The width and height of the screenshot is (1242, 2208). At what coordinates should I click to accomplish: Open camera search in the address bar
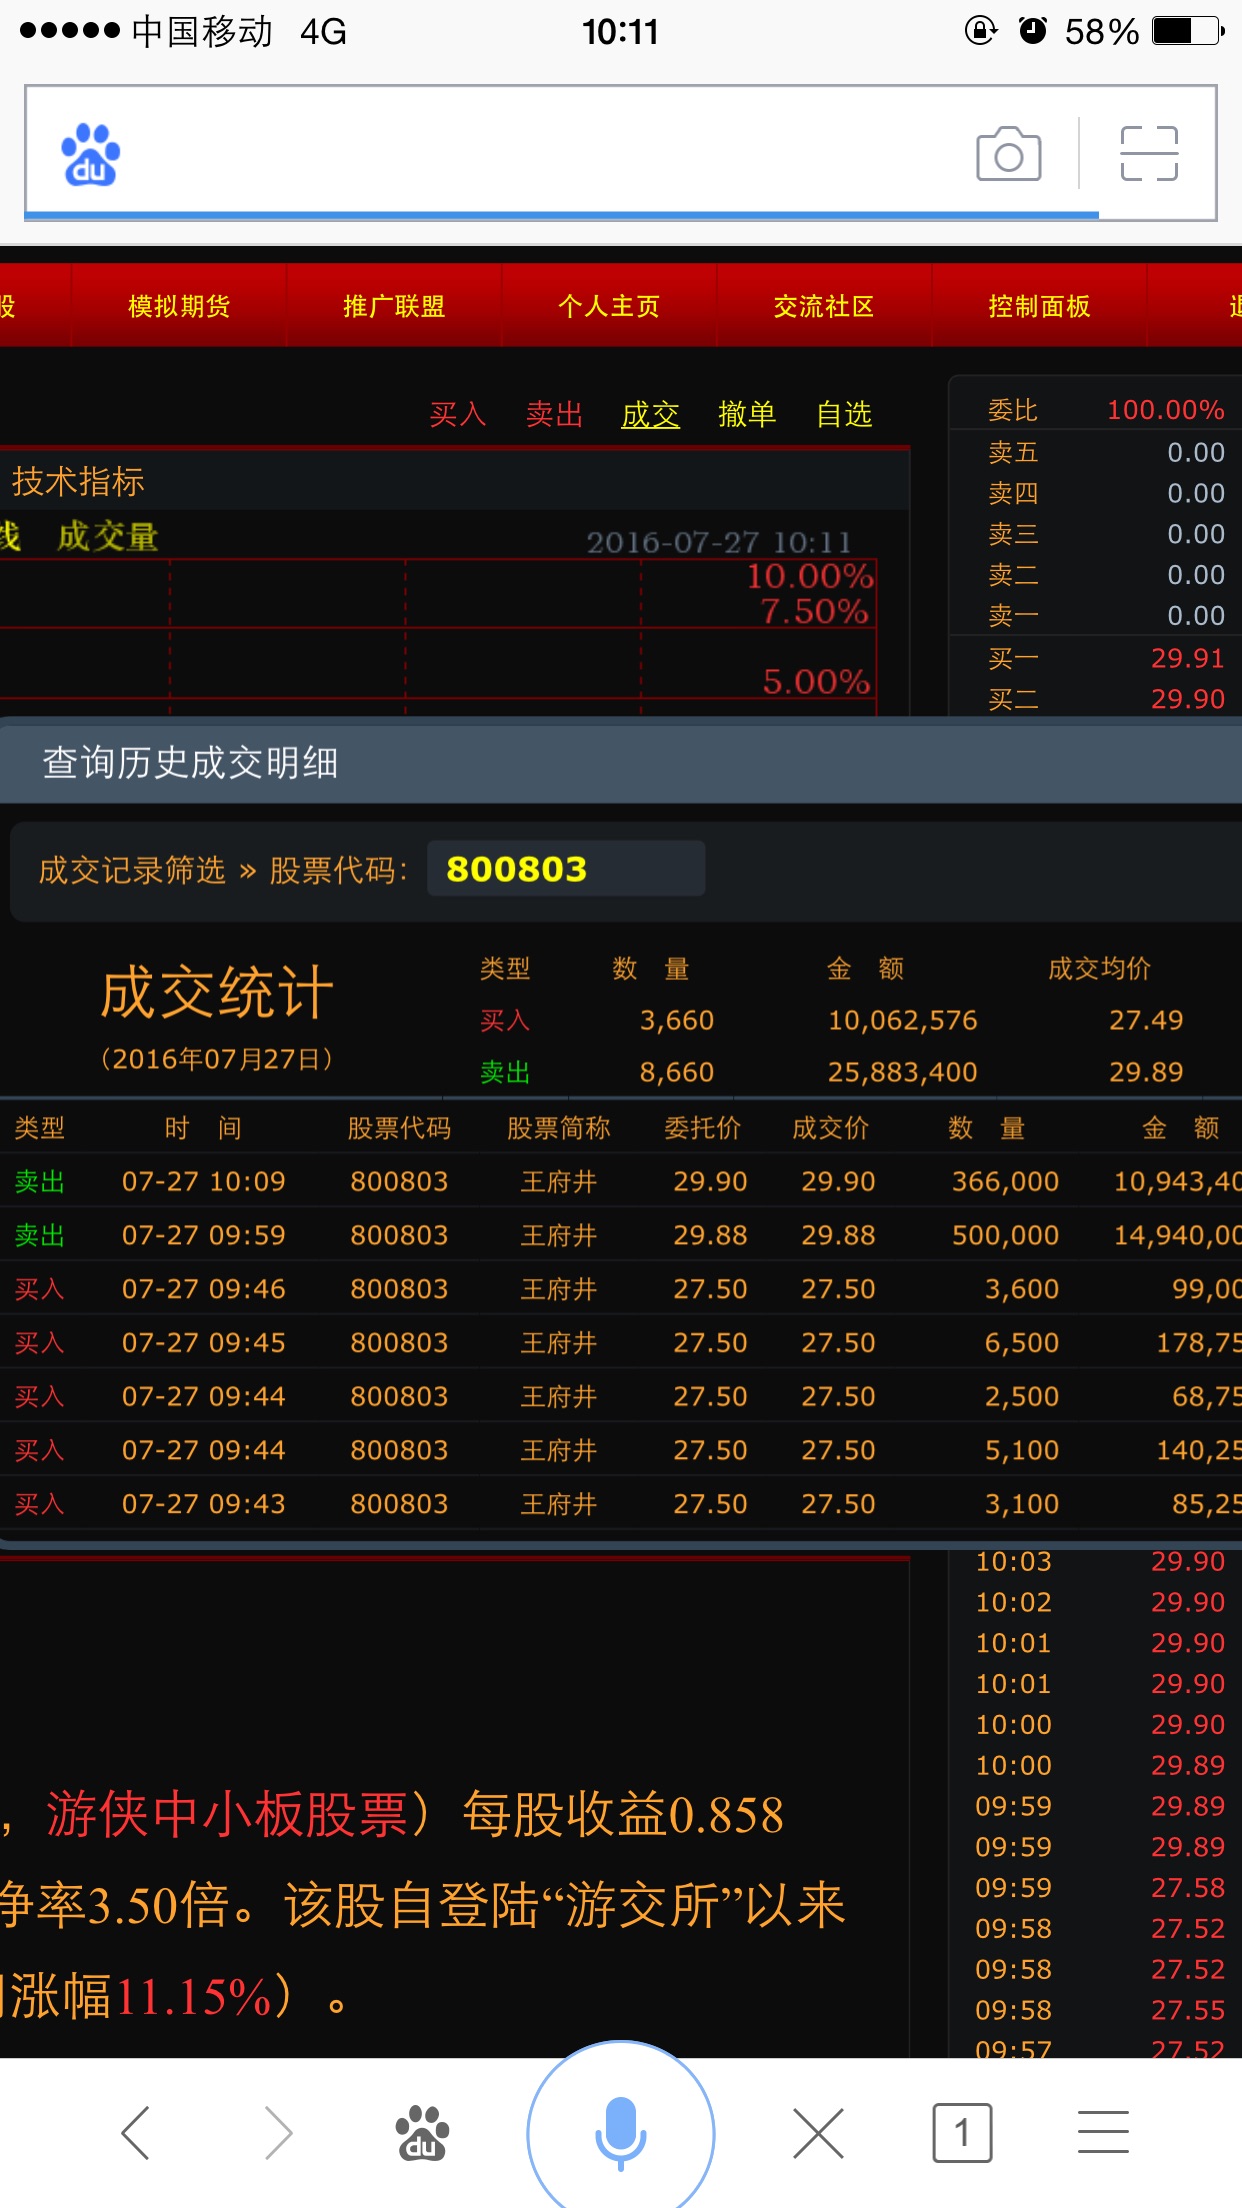pyautogui.click(x=1008, y=154)
